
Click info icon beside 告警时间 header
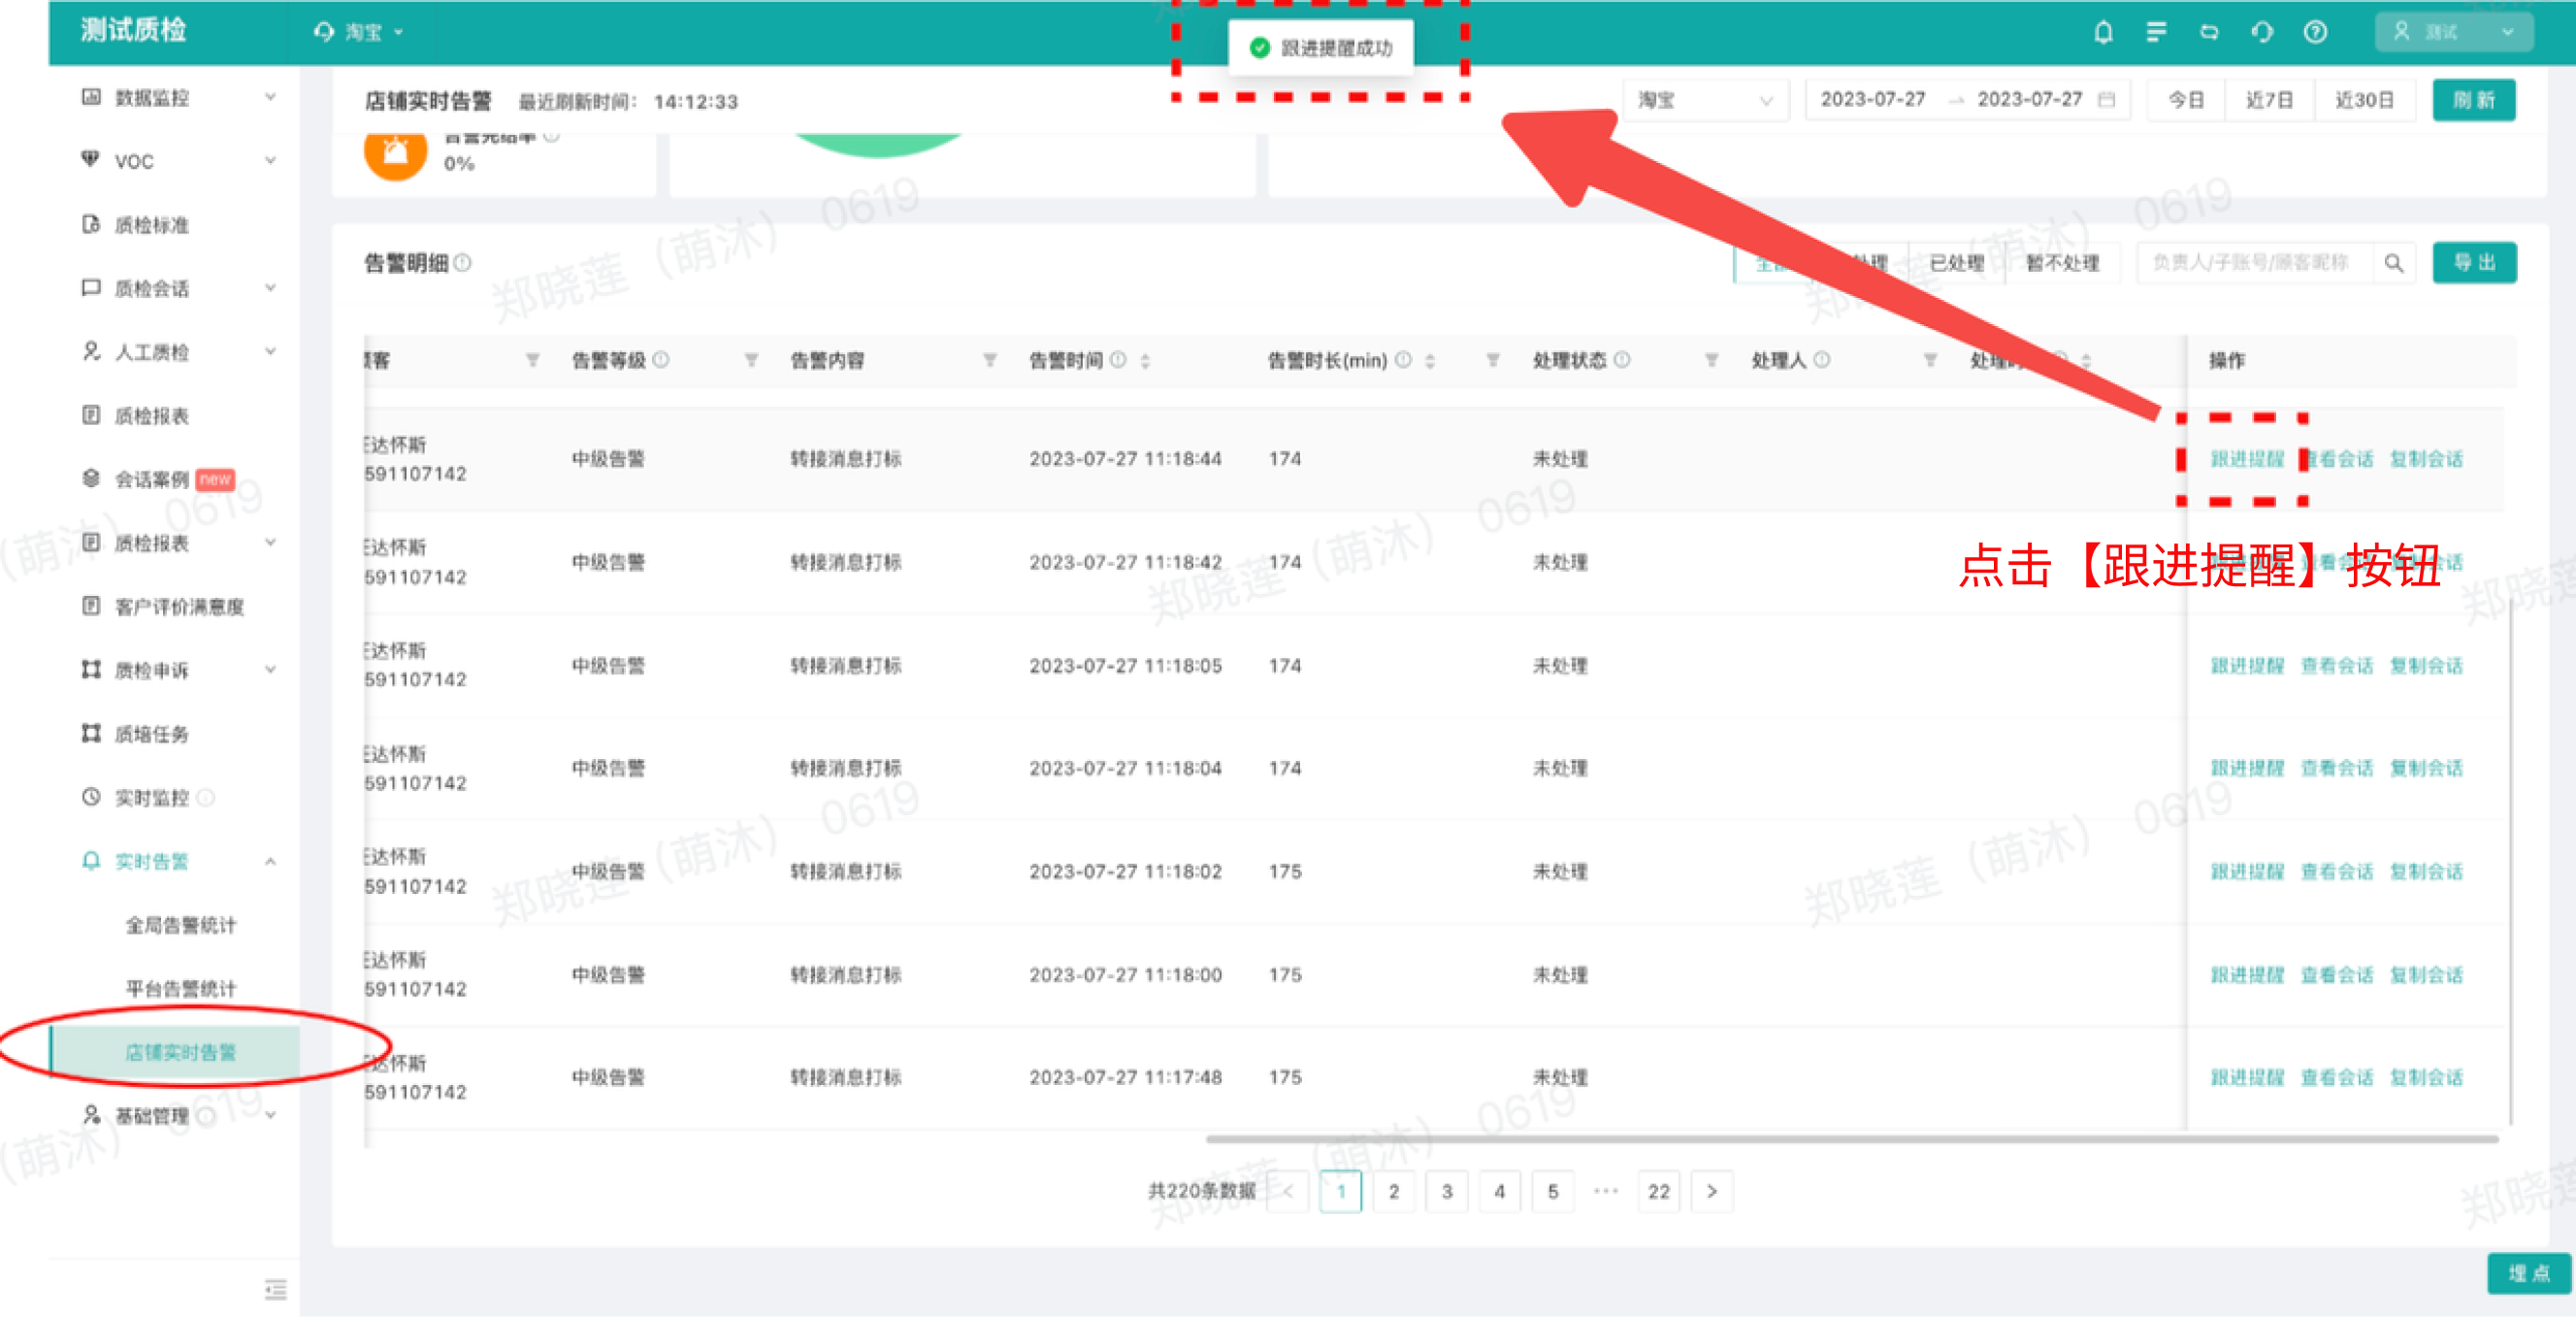[x=1118, y=360]
